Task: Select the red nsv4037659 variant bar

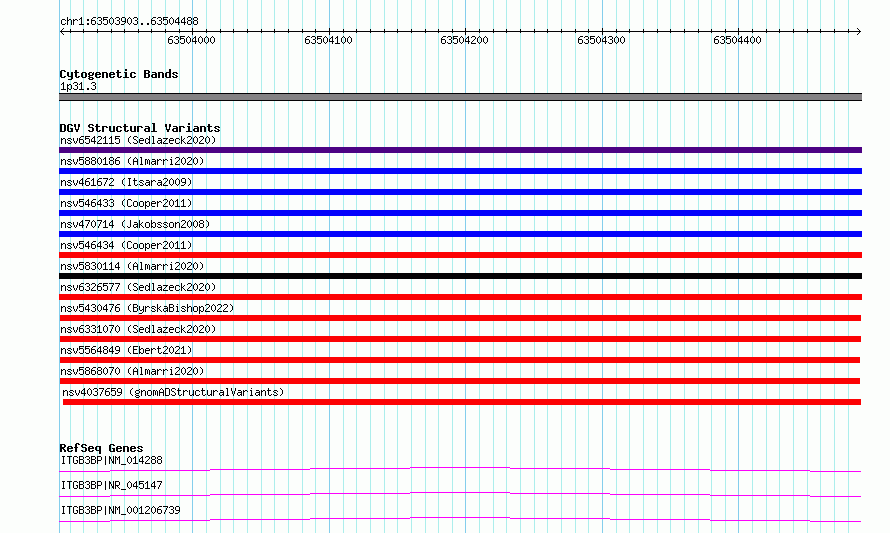Action: click(x=461, y=402)
